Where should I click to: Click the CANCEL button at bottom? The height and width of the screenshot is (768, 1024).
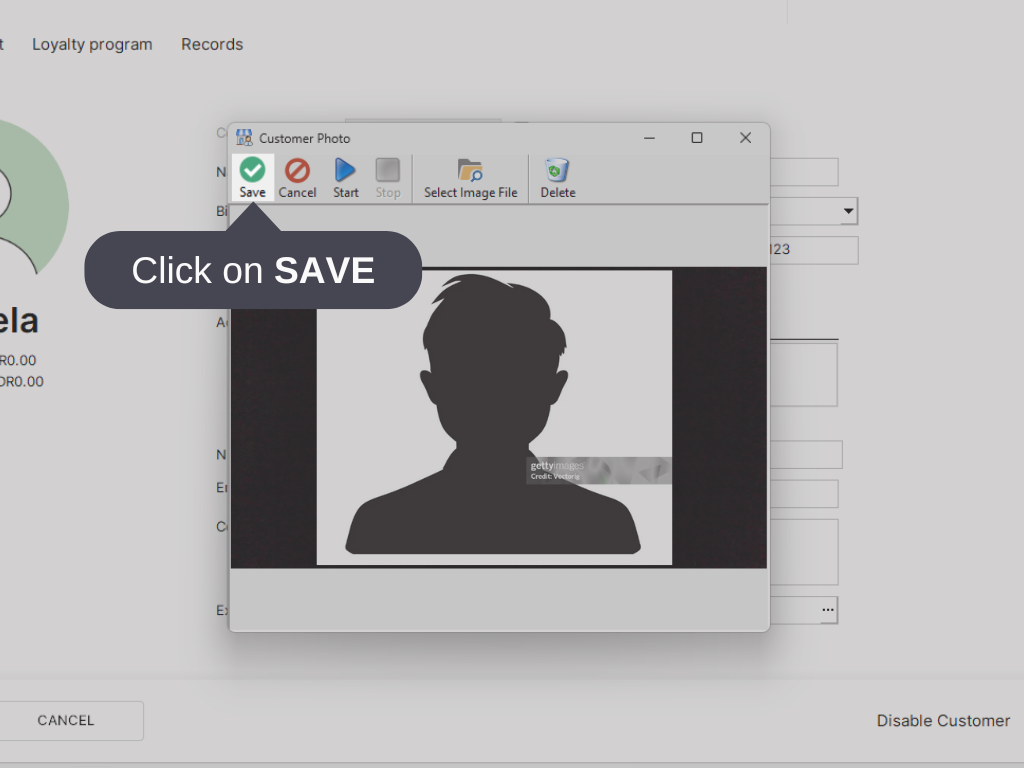point(65,720)
